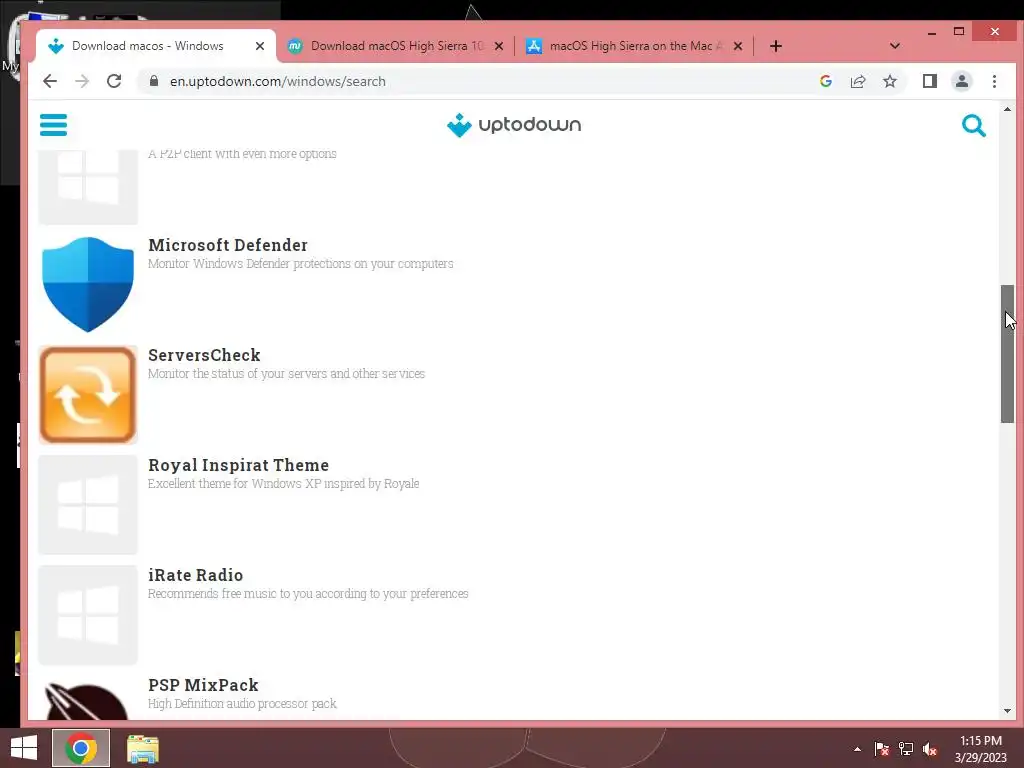Click the ServersCheck orange arrows thumbnail
This screenshot has width=1024, height=768.
pos(88,395)
